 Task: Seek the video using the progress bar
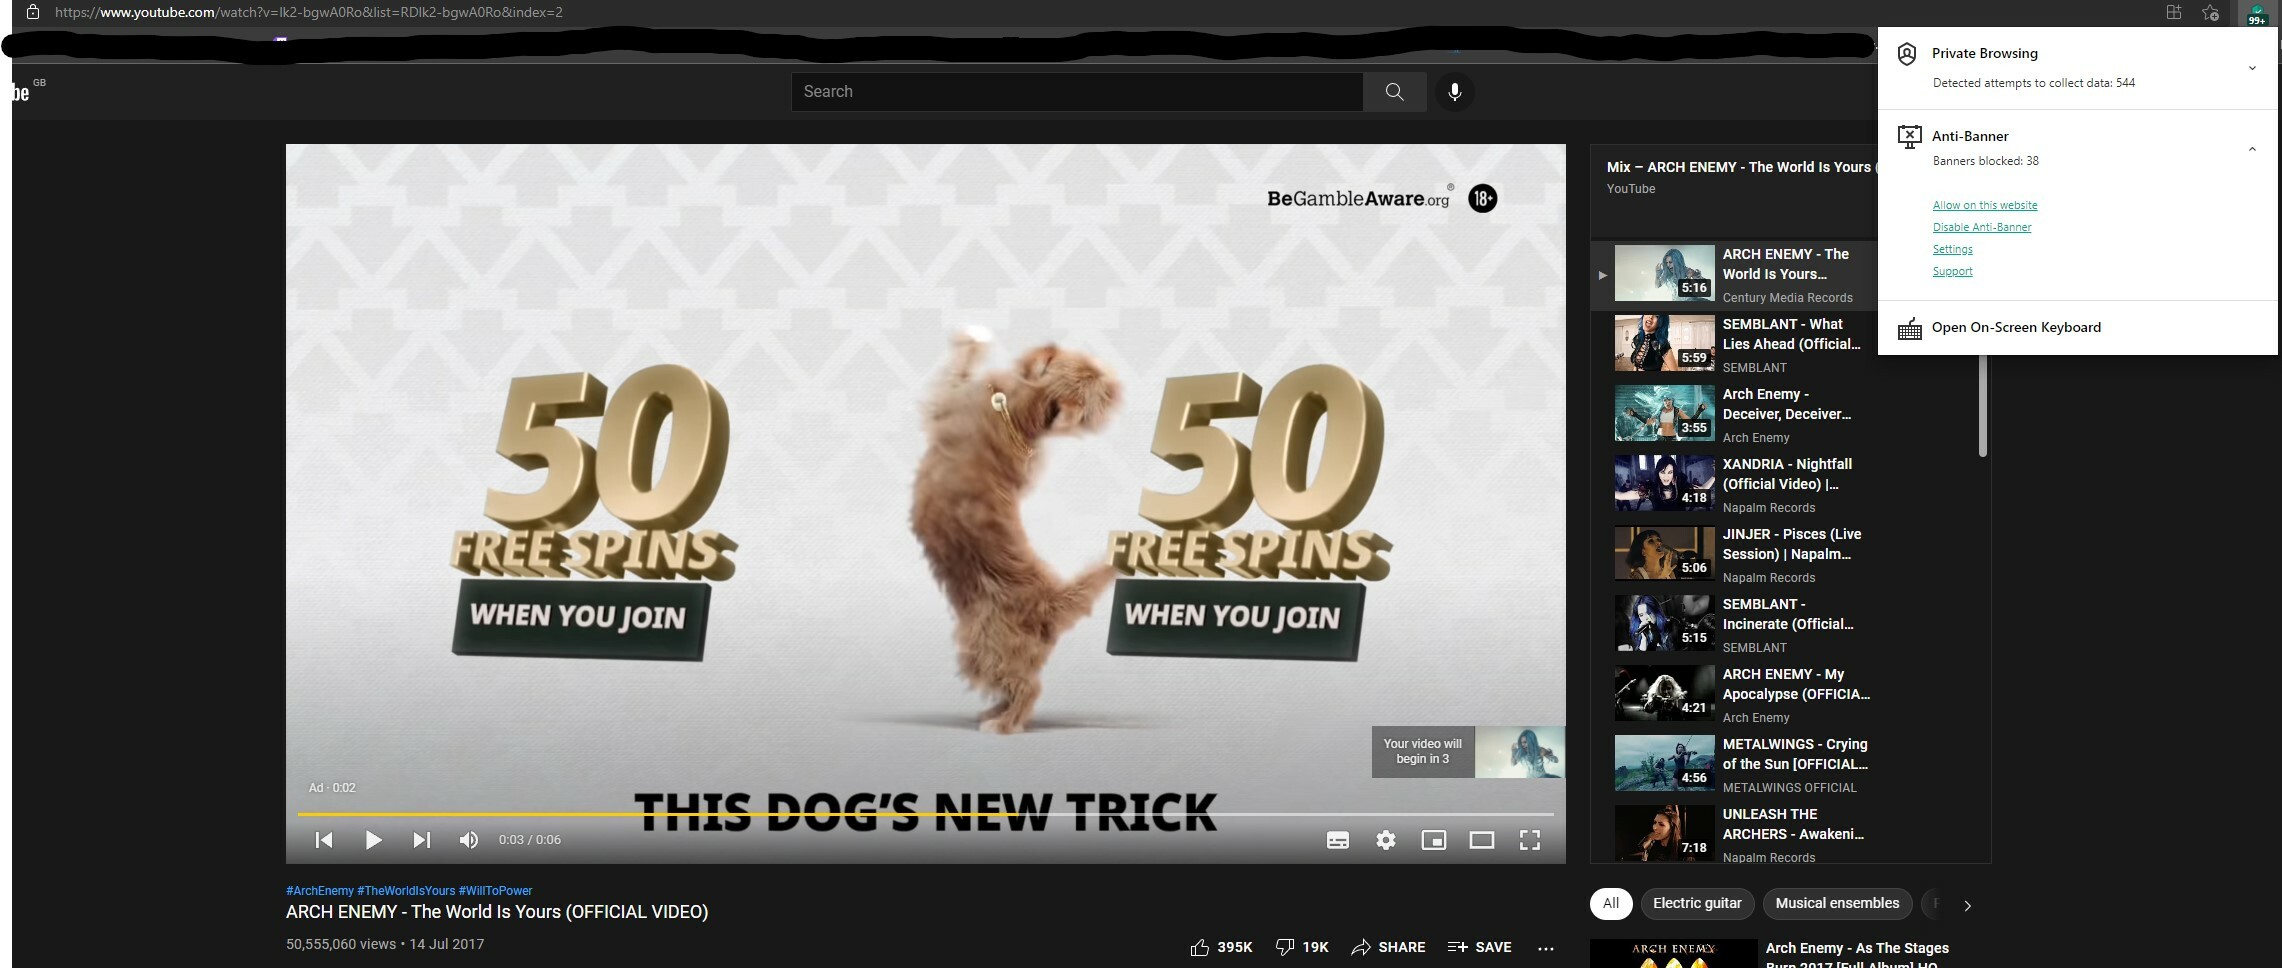[926, 814]
